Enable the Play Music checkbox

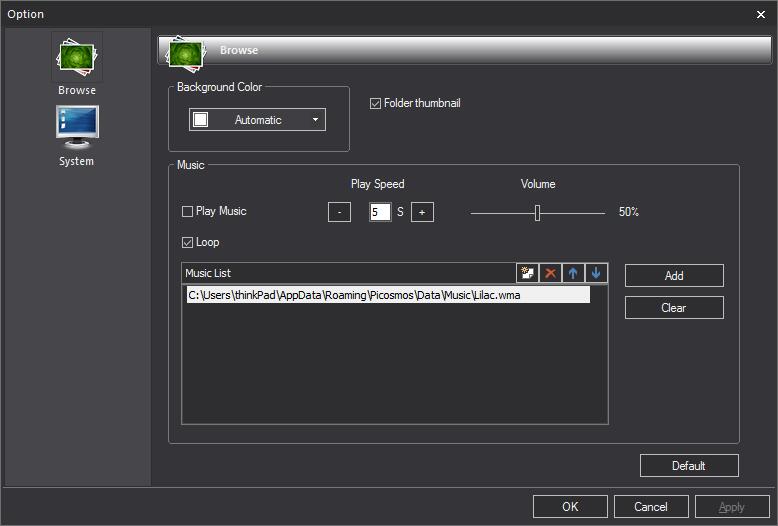(187, 212)
